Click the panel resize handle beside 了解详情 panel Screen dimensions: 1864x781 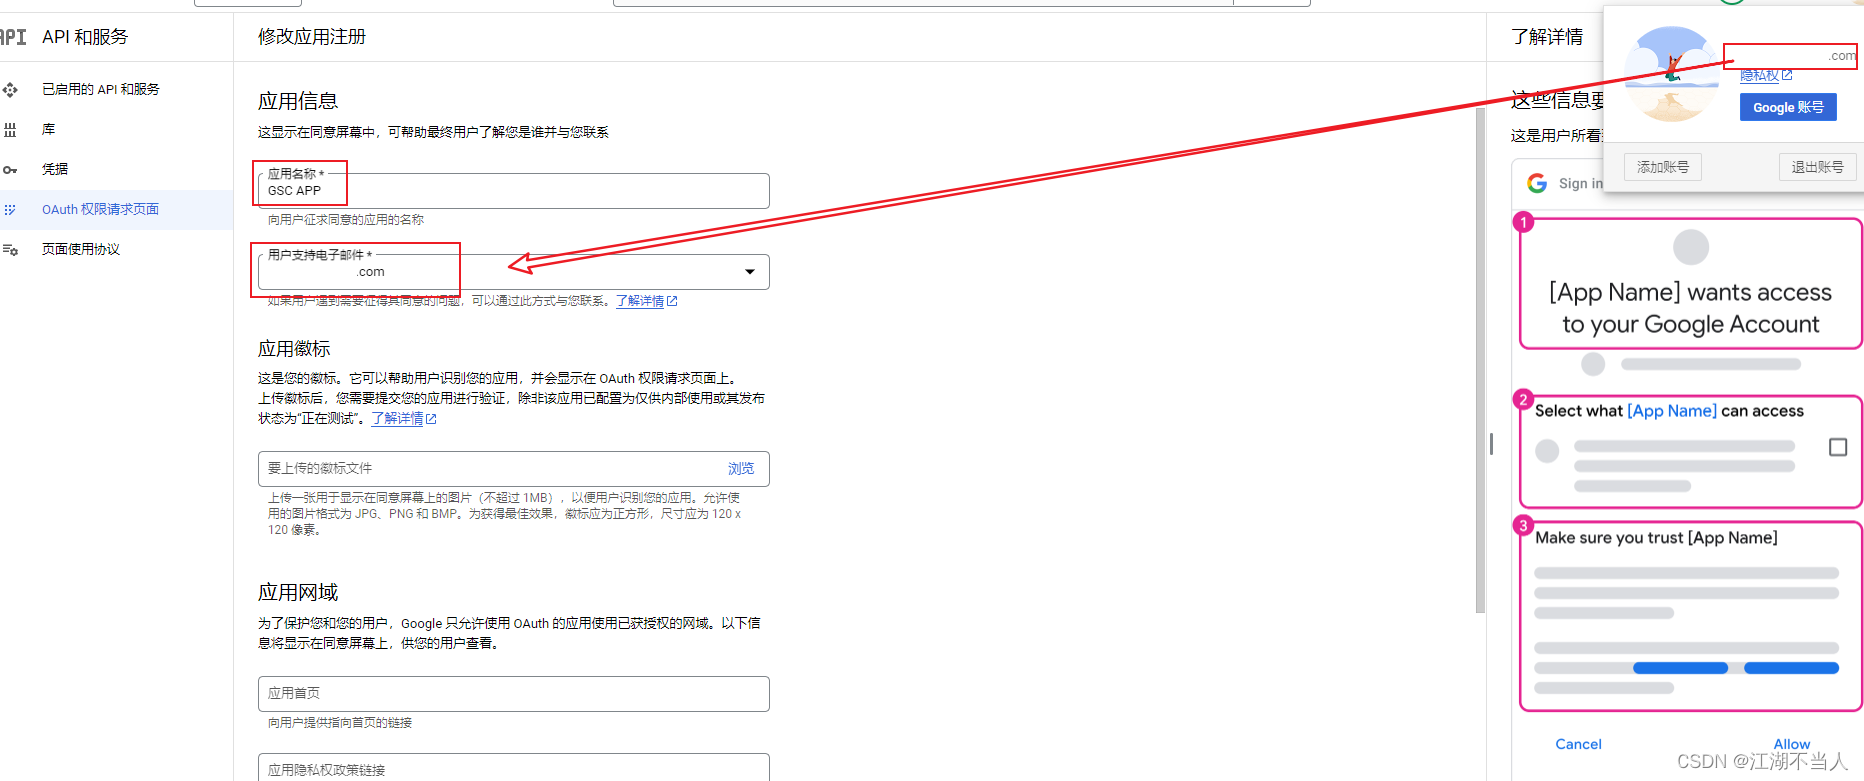coord(1491,444)
